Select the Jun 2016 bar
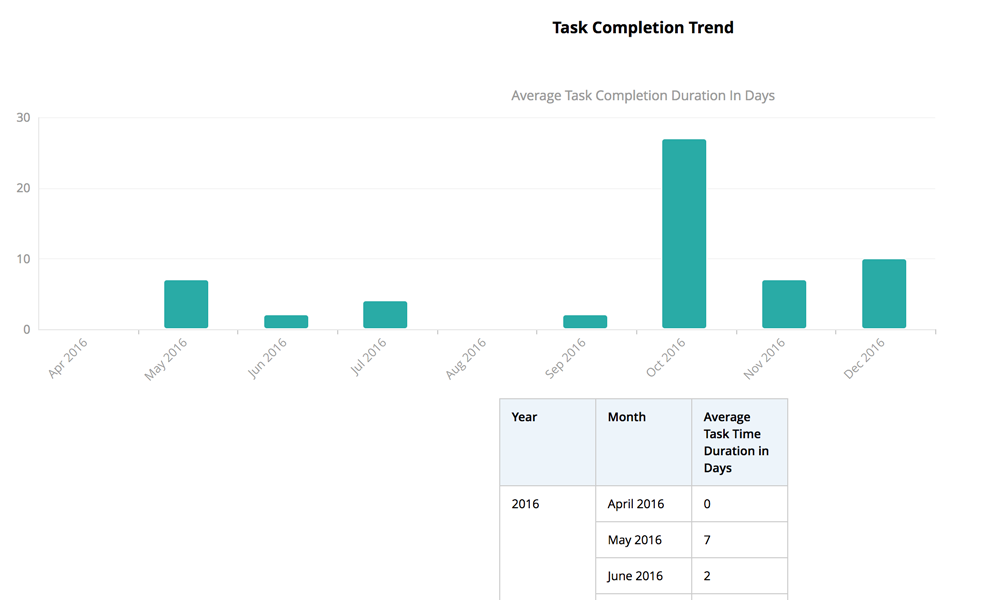Image resolution: width=1000 pixels, height=600 pixels. click(286, 322)
